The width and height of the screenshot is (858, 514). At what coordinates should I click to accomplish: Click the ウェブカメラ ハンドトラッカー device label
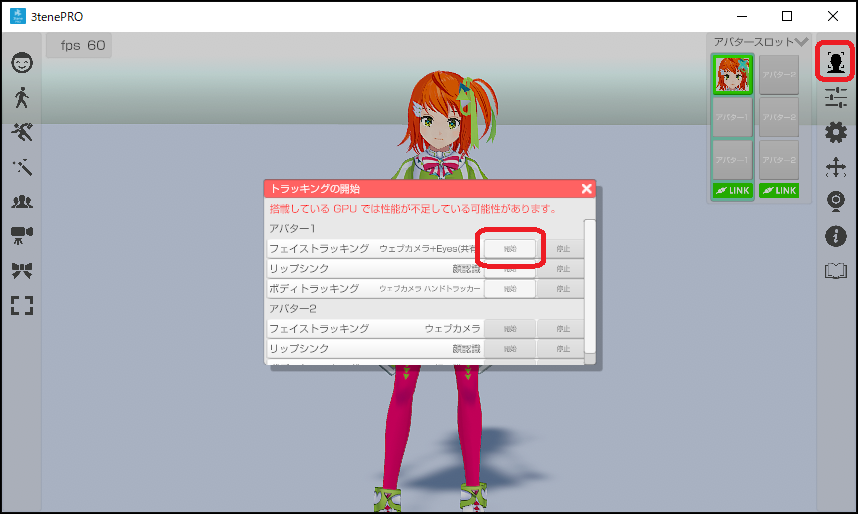click(430, 288)
